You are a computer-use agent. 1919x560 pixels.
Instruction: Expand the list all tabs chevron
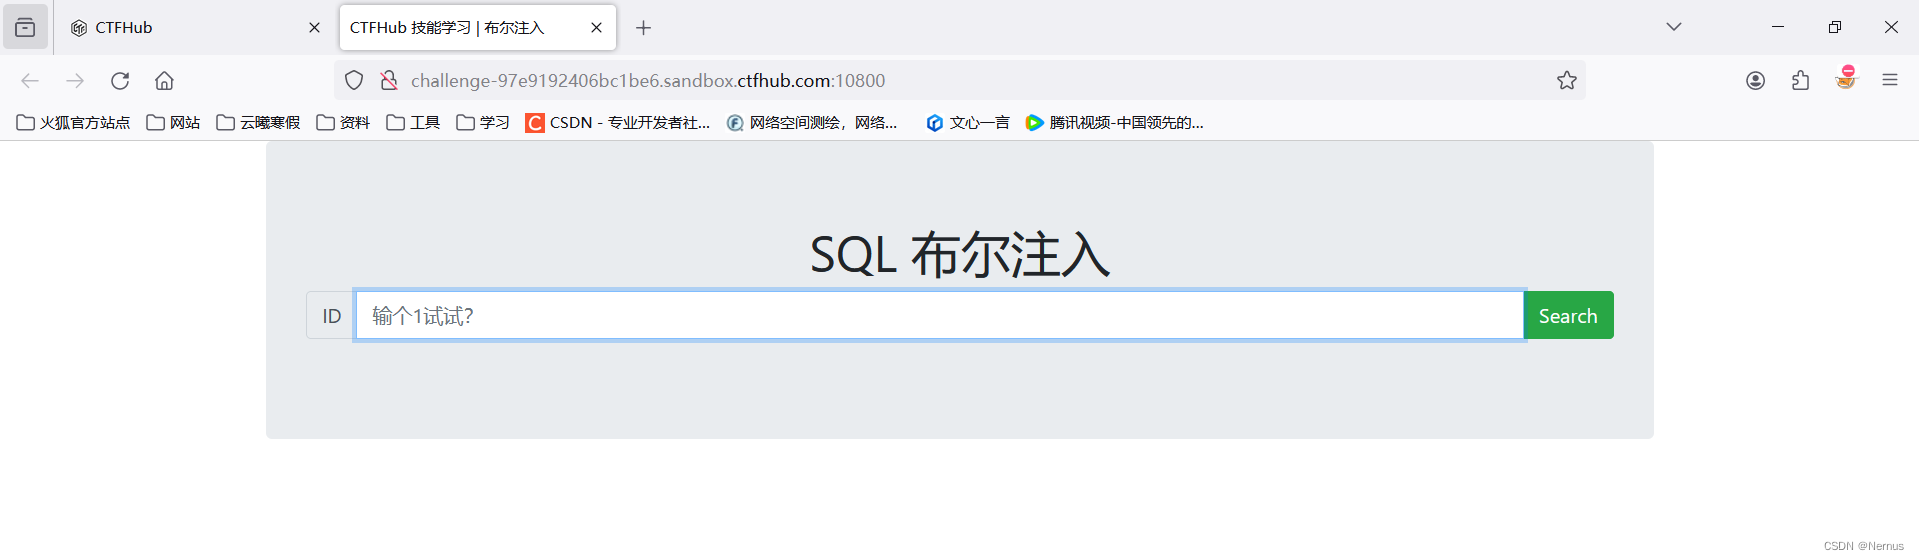point(1674,27)
